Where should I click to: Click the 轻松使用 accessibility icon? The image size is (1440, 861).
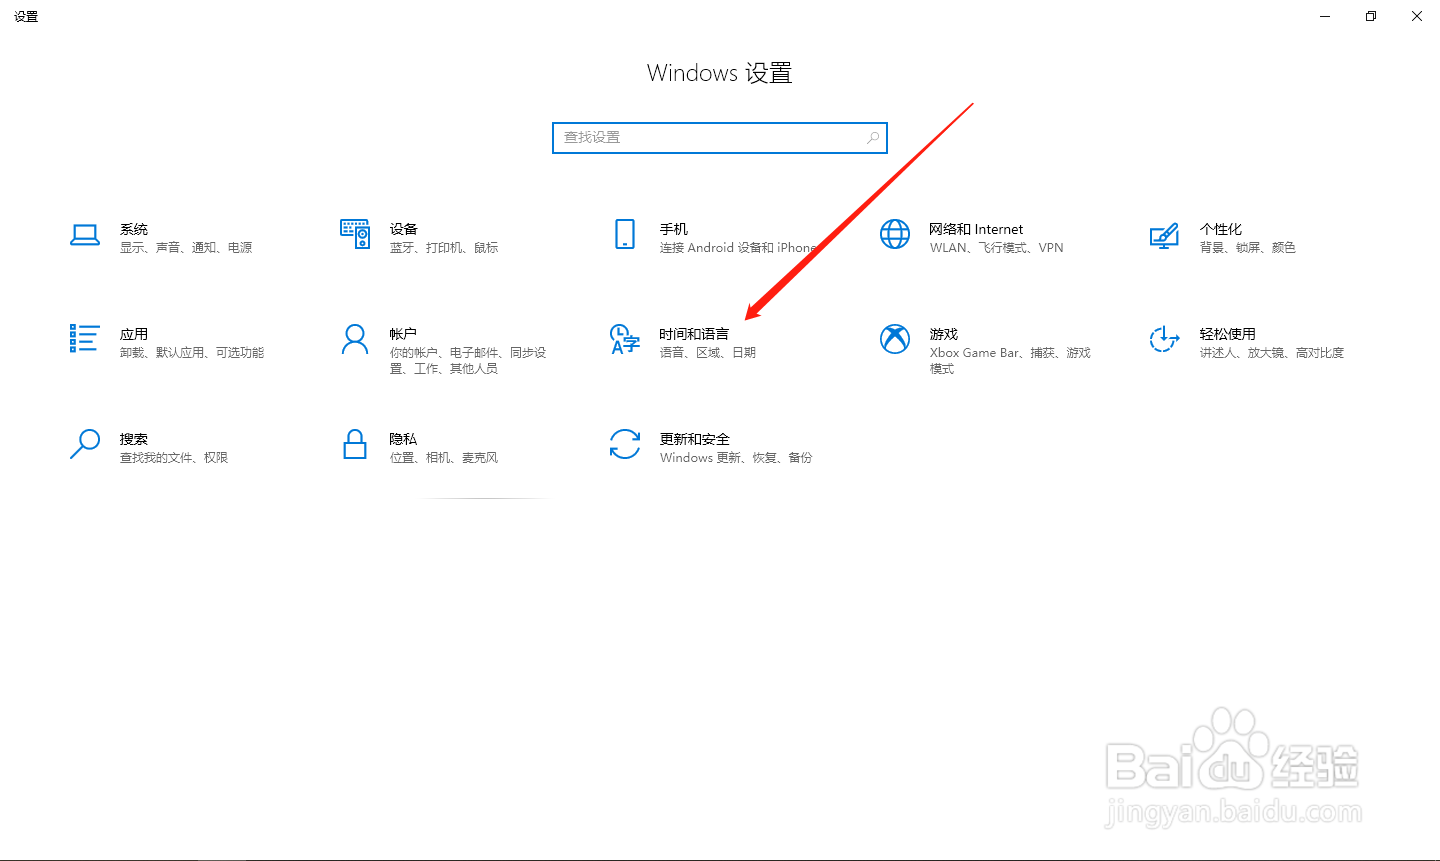(x=1165, y=339)
